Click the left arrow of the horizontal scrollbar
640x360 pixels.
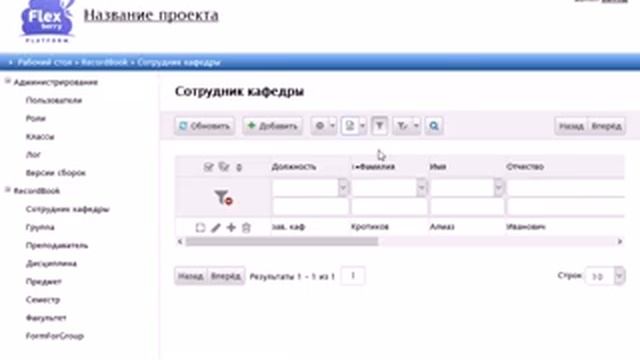coord(180,242)
